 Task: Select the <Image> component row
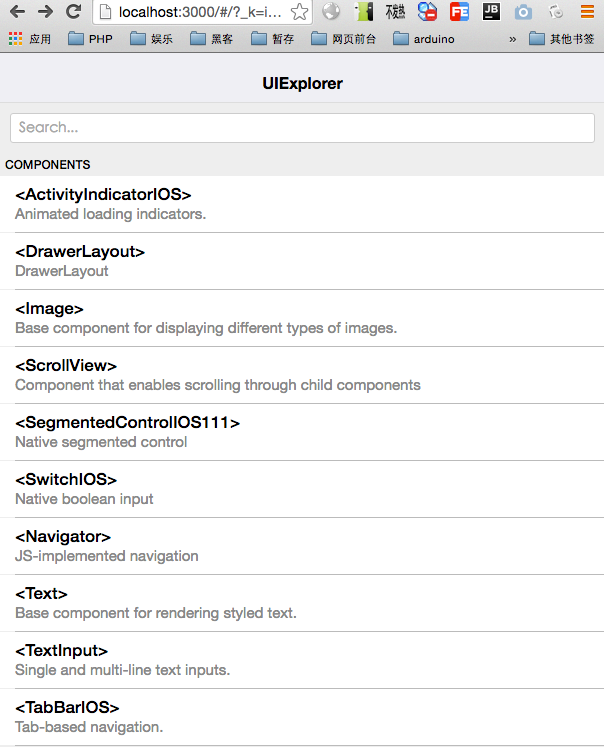[x=302, y=318]
